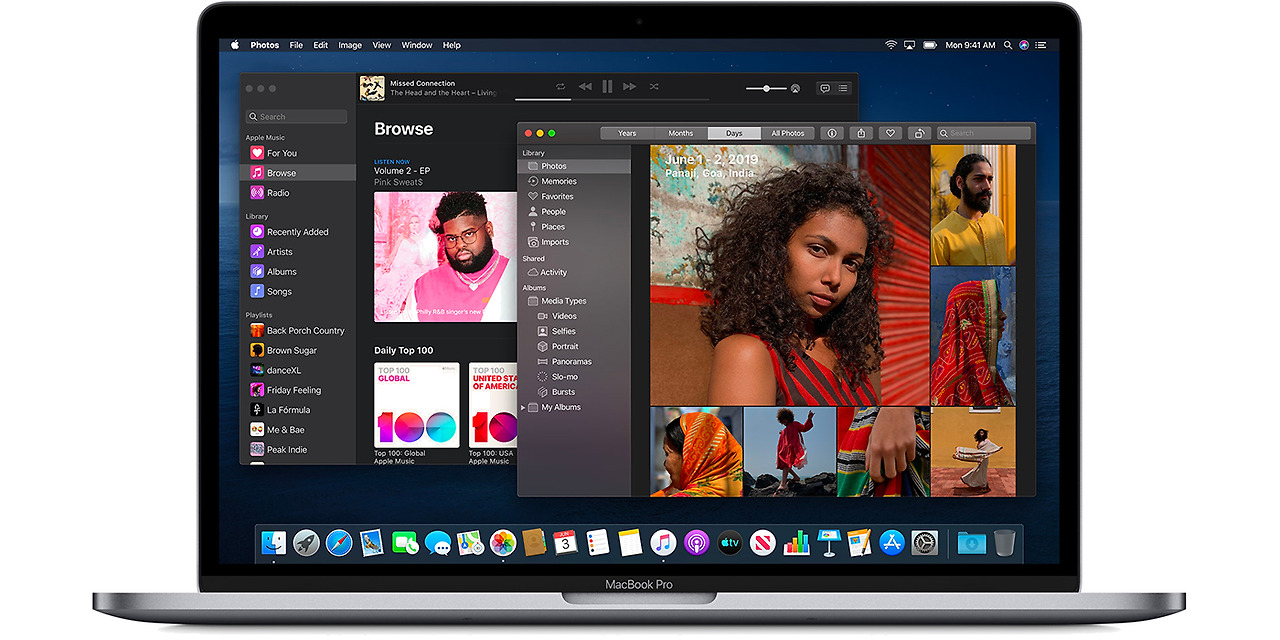Open the Apple menu
Screen dimensions: 1280x640
pos(235,45)
